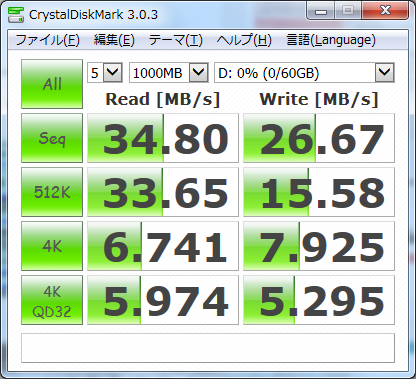Run the 512K benchmark
The height and width of the screenshot is (379, 416).
point(52,192)
